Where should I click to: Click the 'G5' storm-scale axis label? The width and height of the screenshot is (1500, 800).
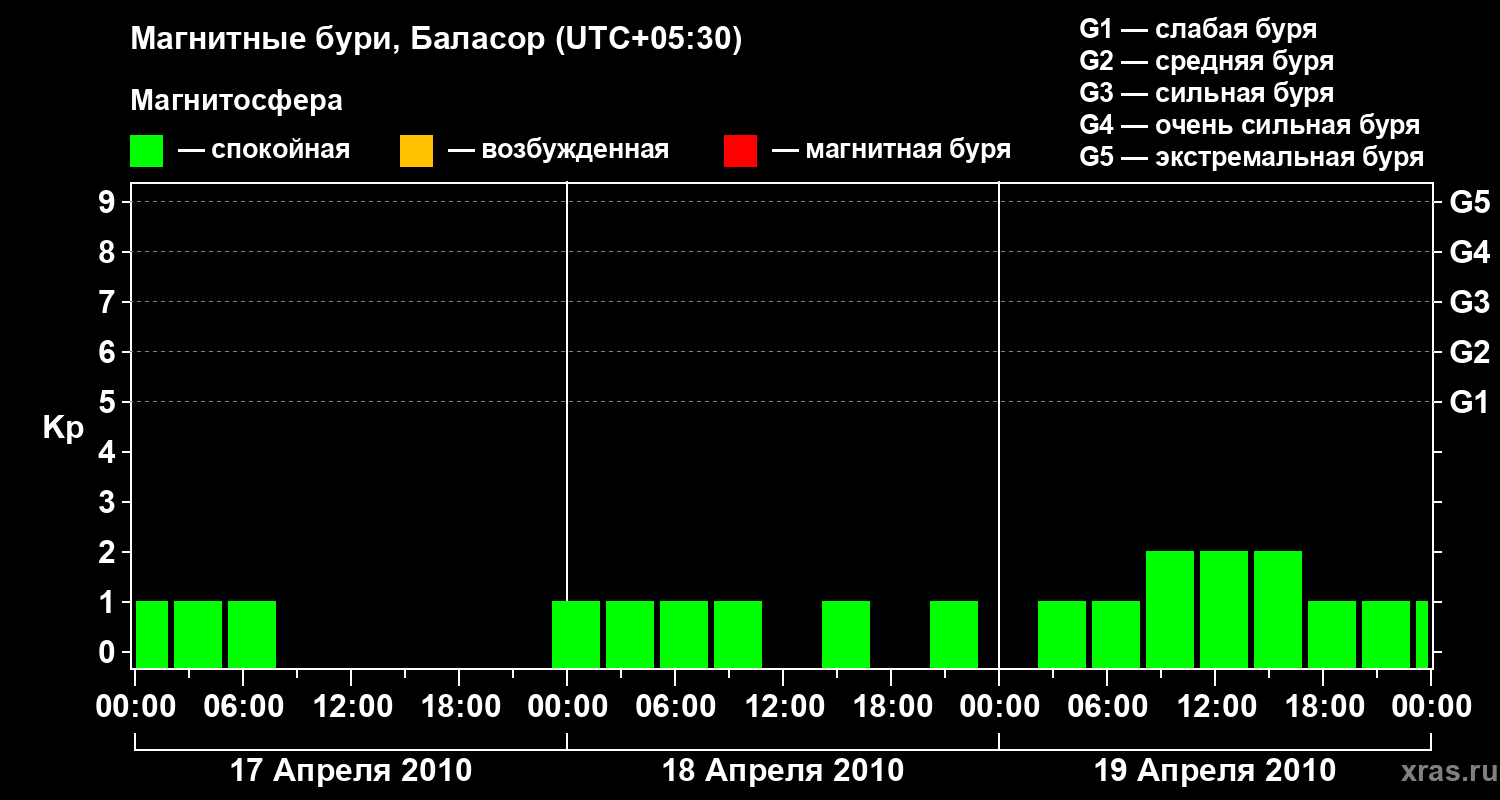(x=1469, y=202)
